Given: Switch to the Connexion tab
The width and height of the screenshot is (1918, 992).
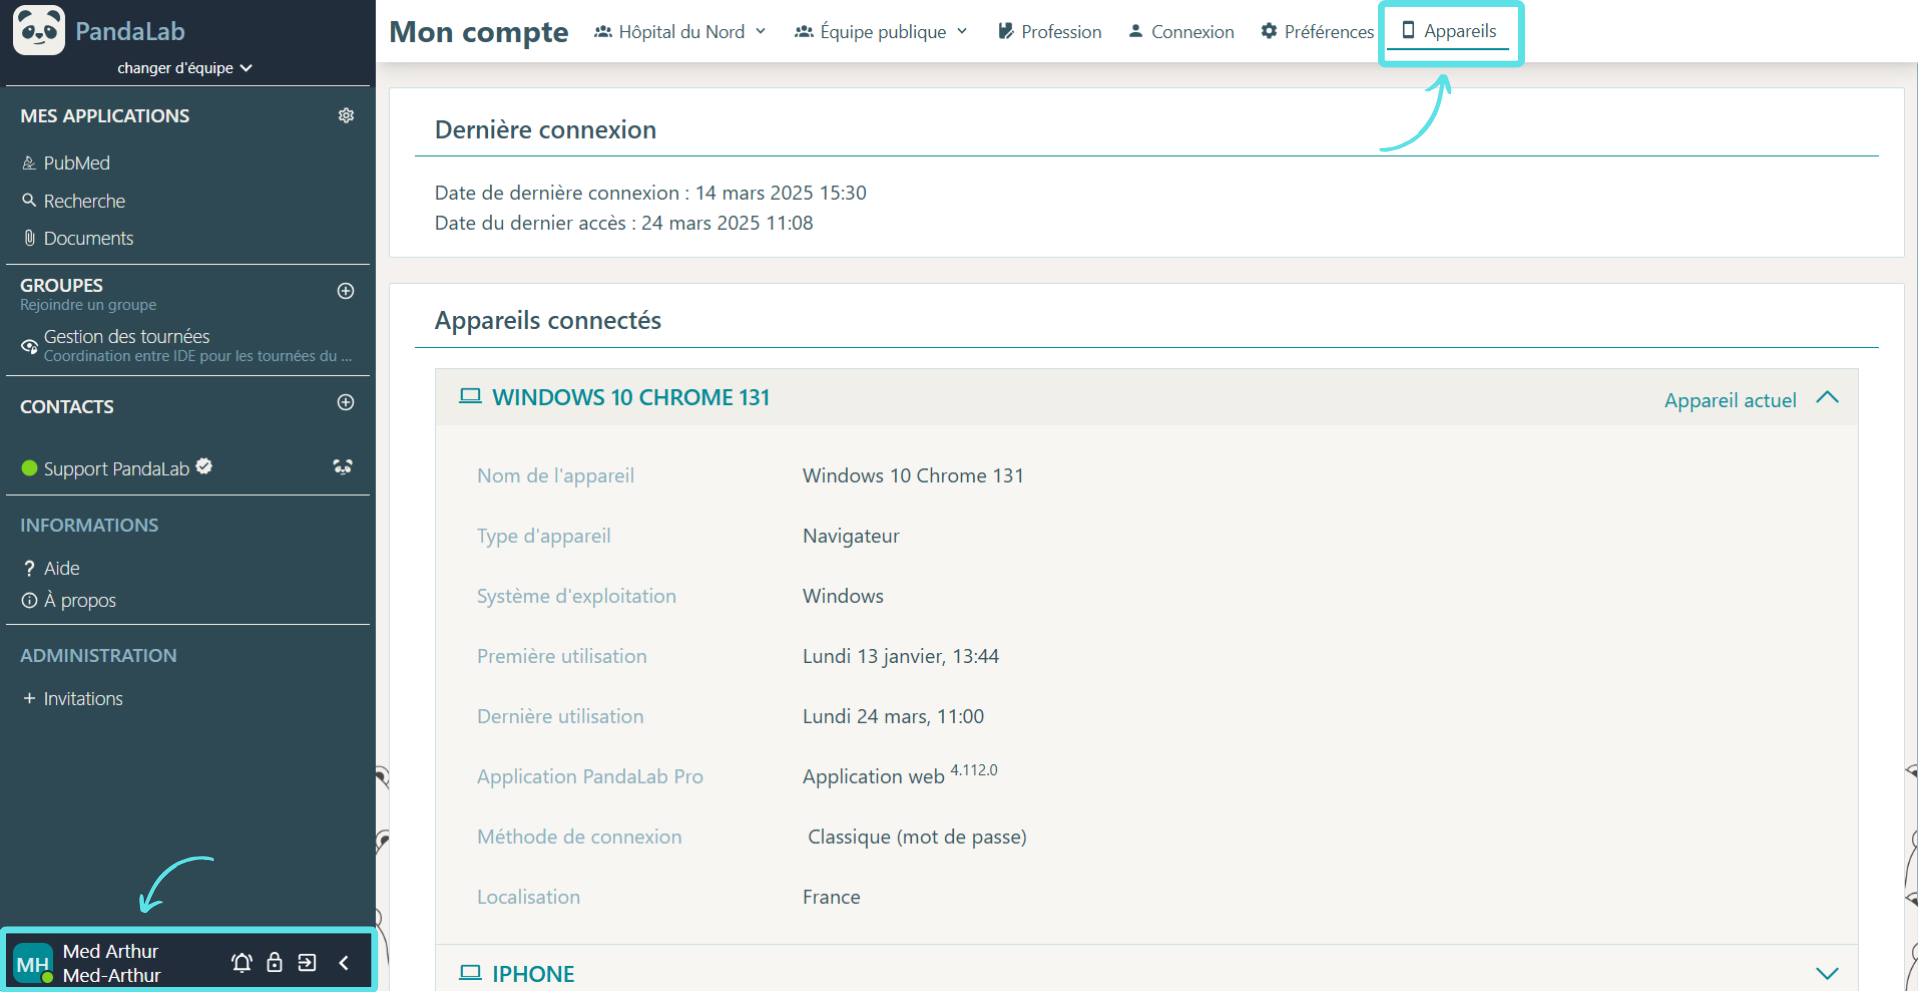Looking at the screenshot, I should [1181, 32].
